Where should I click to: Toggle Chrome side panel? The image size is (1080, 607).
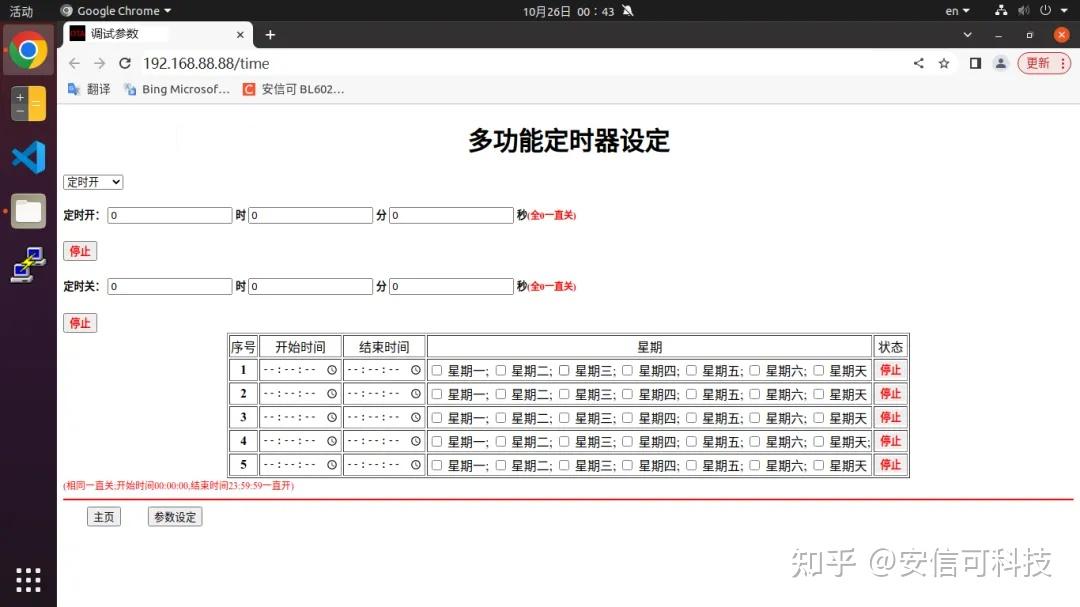975,63
